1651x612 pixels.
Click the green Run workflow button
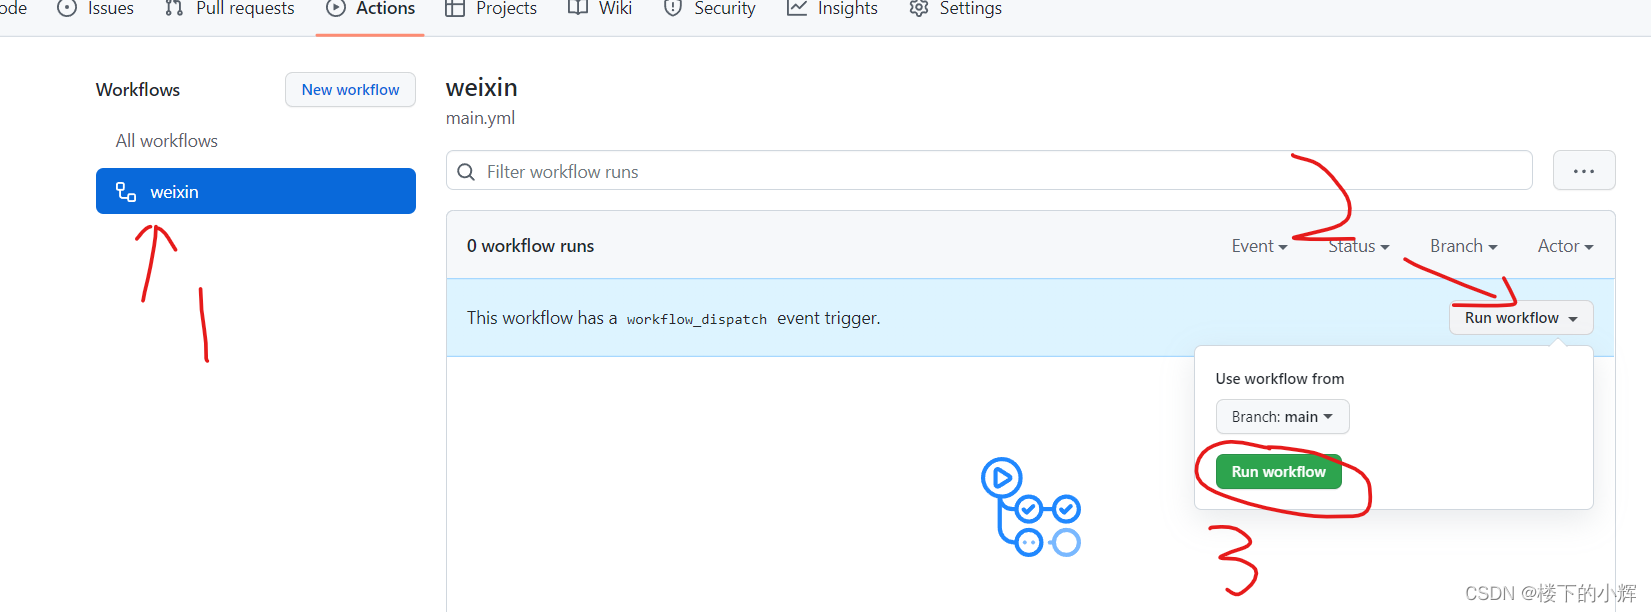tap(1278, 472)
